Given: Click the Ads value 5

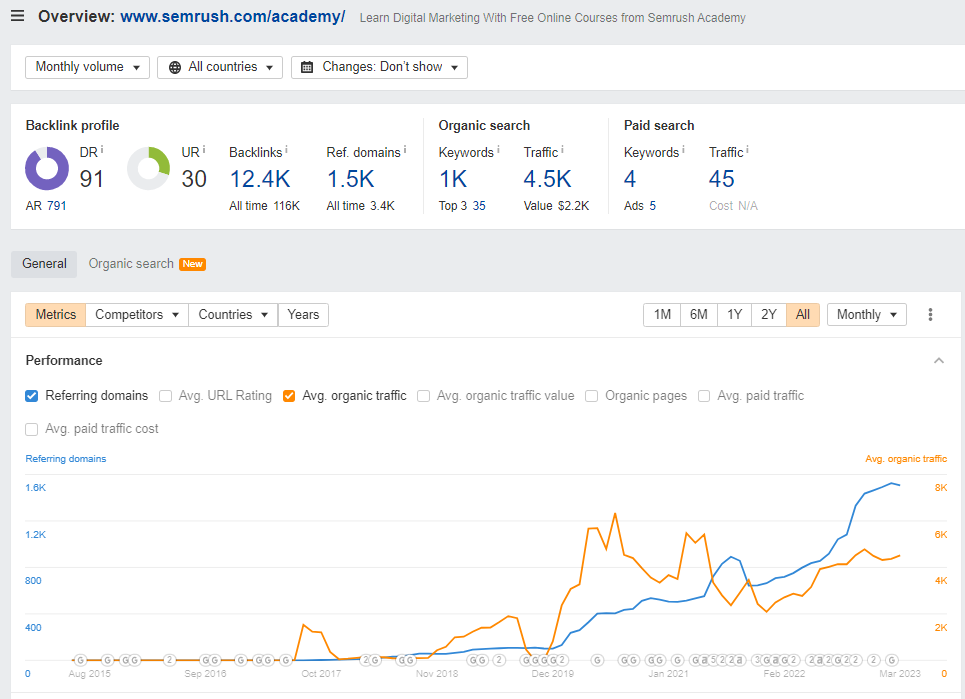Looking at the screenshot, I should (652, 206).
